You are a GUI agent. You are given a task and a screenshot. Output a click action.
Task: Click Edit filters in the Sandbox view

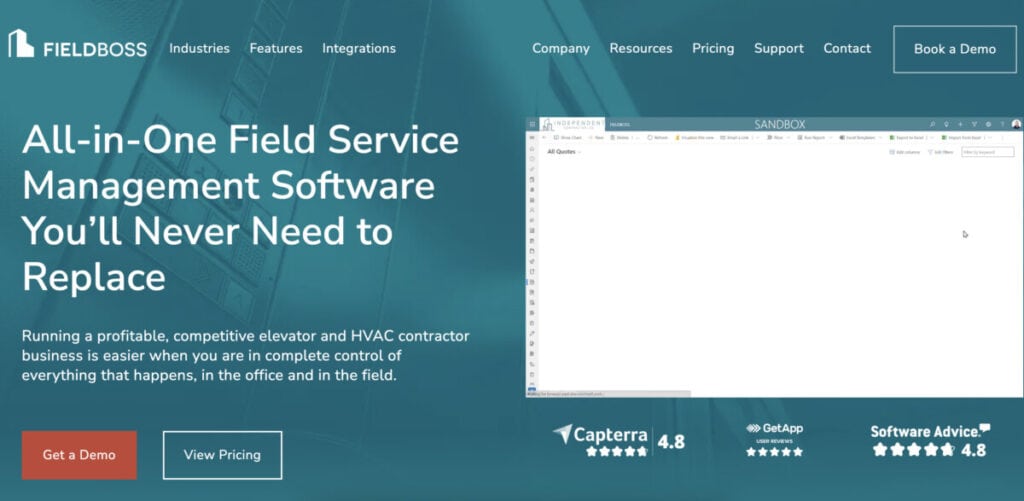[940, 152]
